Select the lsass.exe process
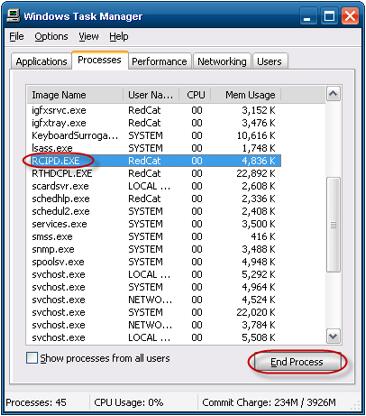 [x=154, y=148]
